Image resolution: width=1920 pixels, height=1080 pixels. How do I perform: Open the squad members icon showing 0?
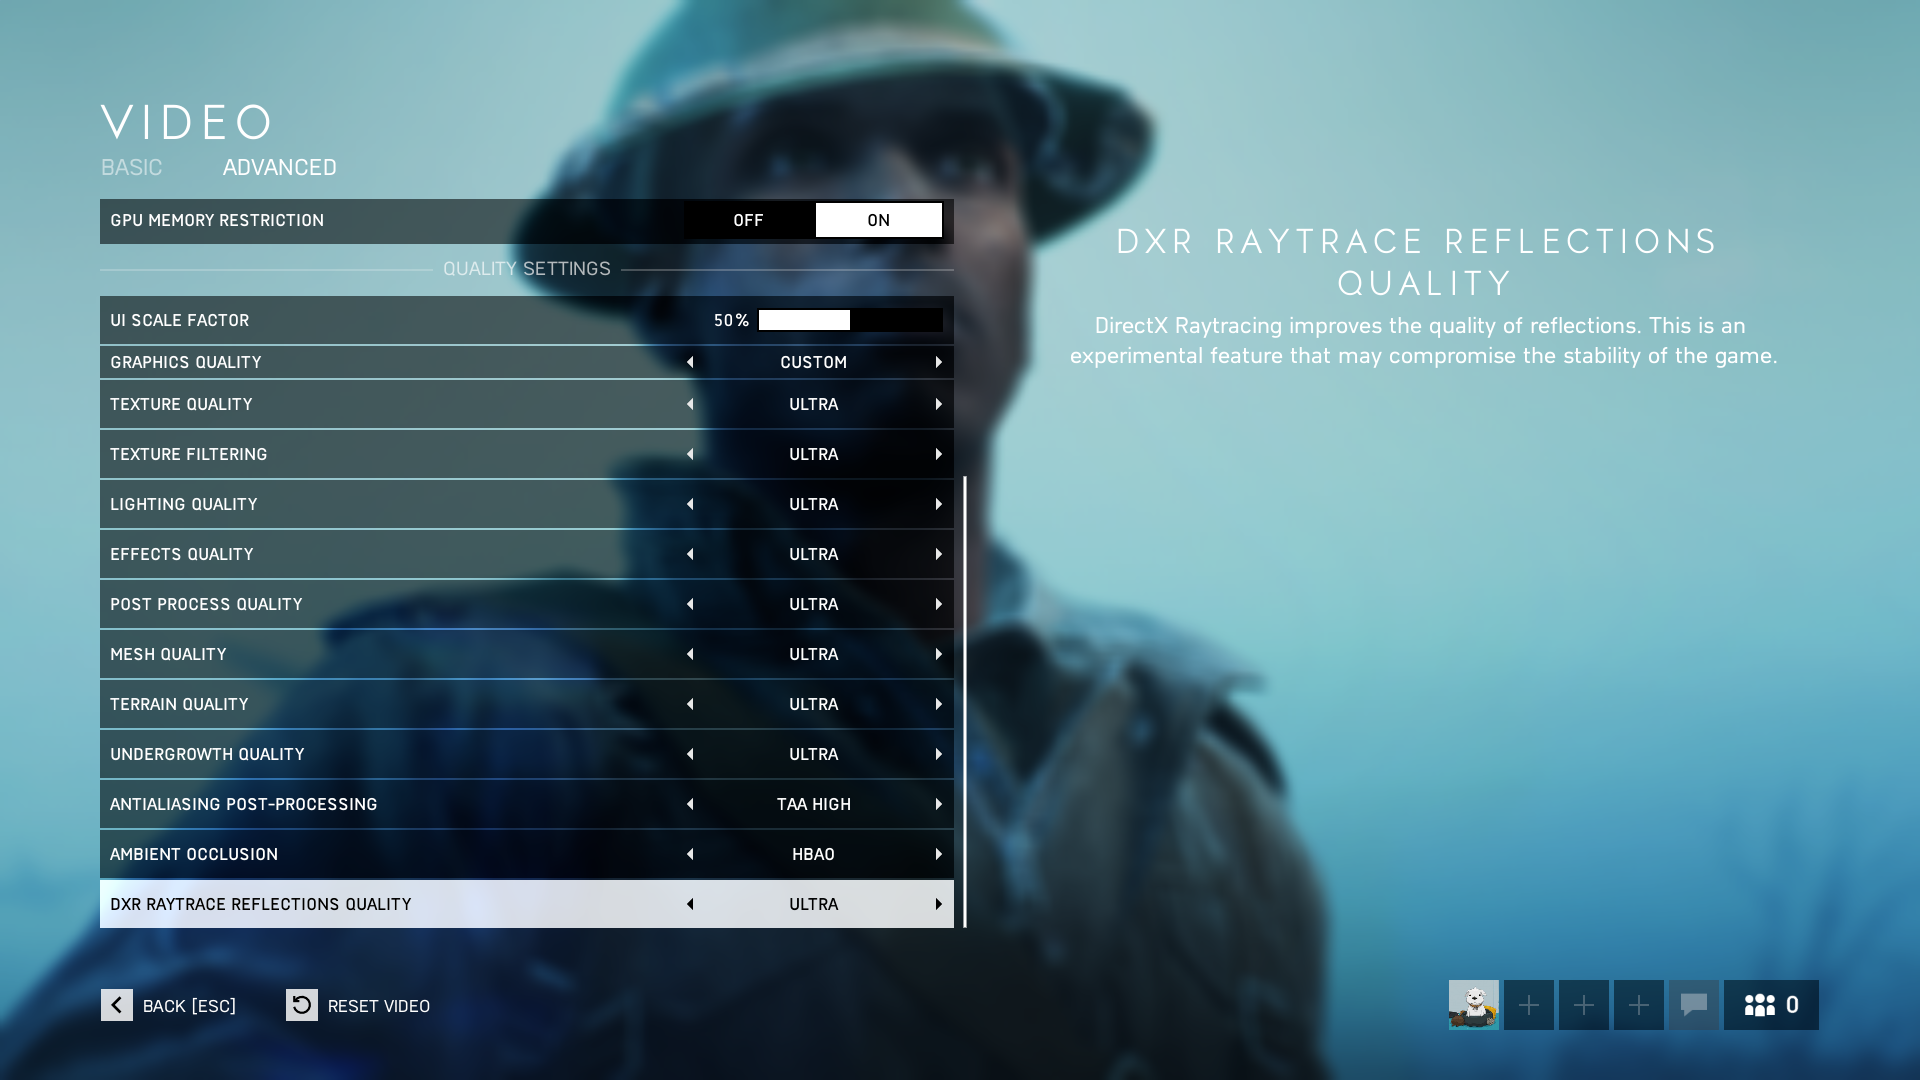[1770, 1005]
